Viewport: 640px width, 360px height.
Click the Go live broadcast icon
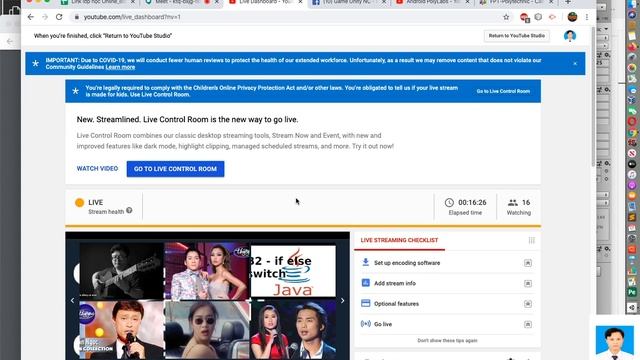pos(366,324)
